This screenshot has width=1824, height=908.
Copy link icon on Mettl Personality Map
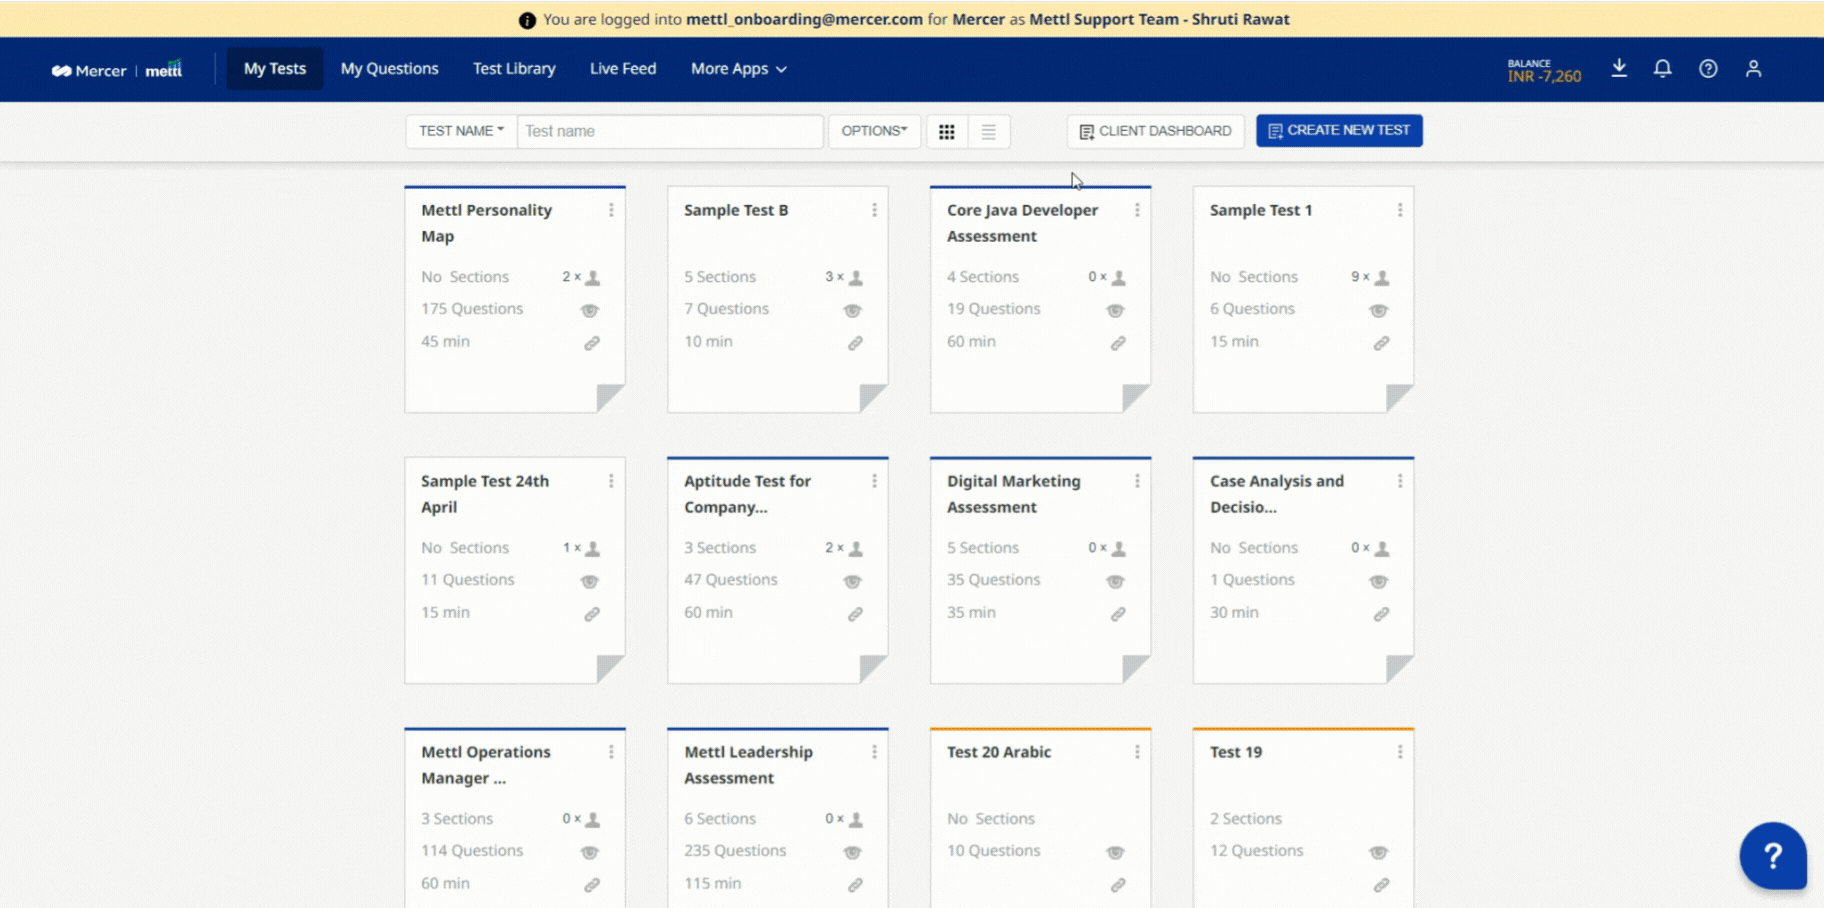(x=592, y=343)
